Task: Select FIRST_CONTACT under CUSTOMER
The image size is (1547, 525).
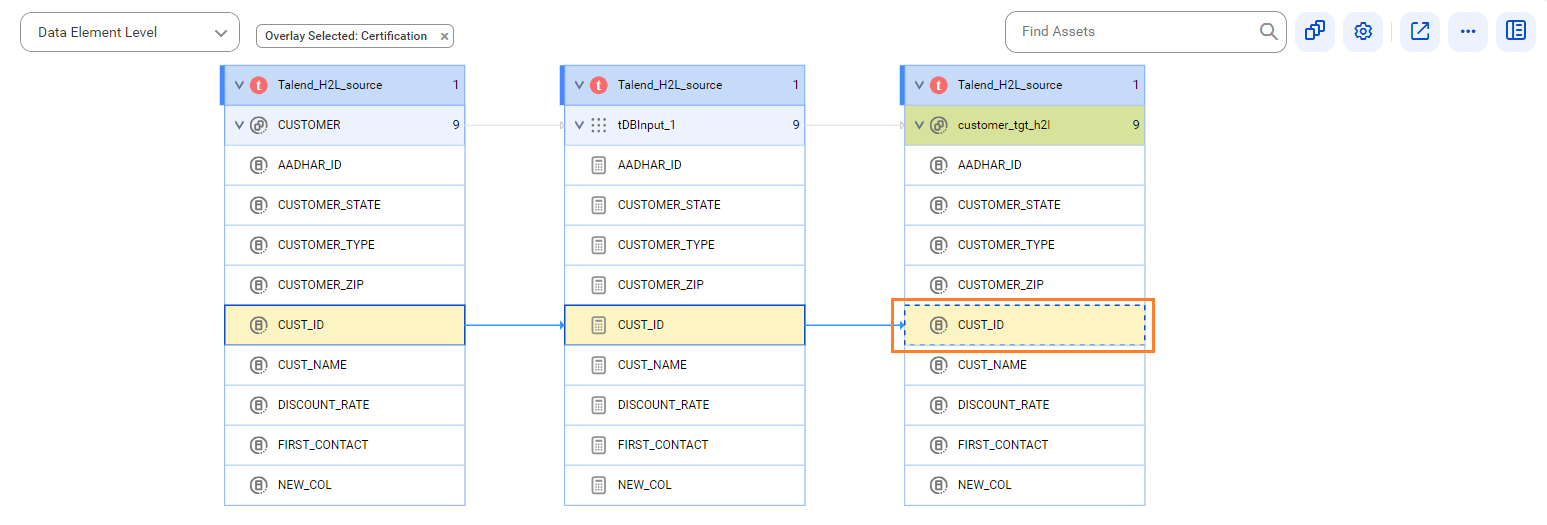Action: tap(345, 445)
